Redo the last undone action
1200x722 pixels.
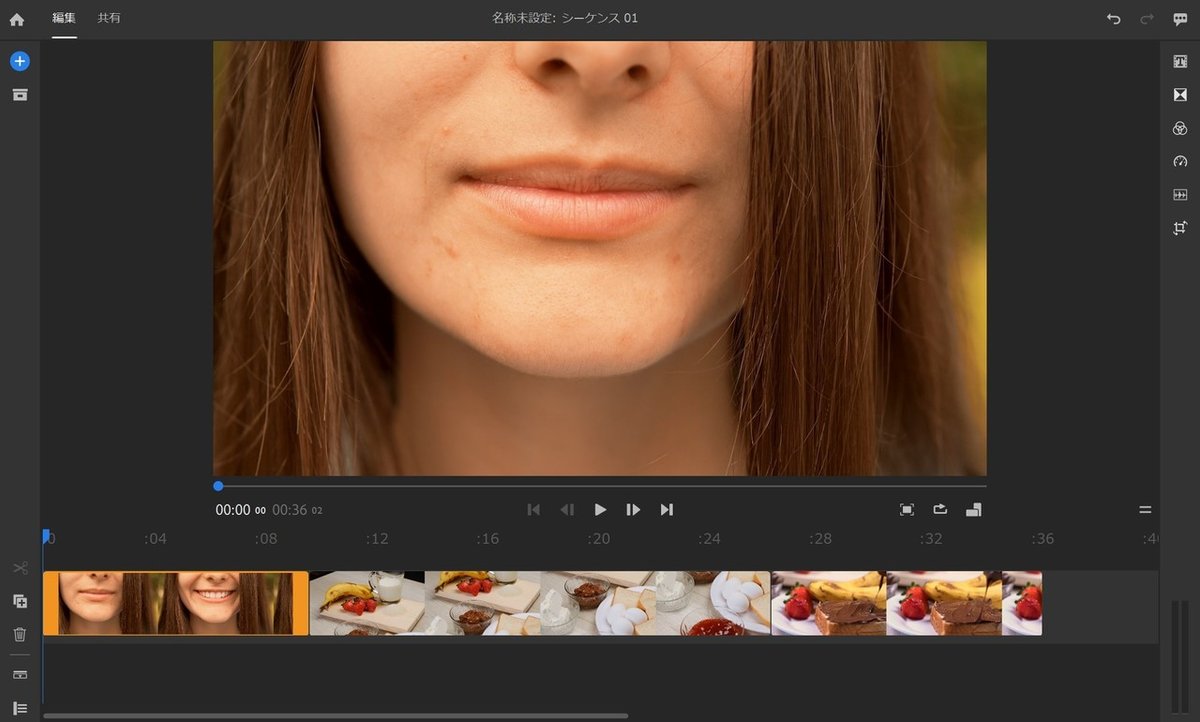coord(1147,19)
